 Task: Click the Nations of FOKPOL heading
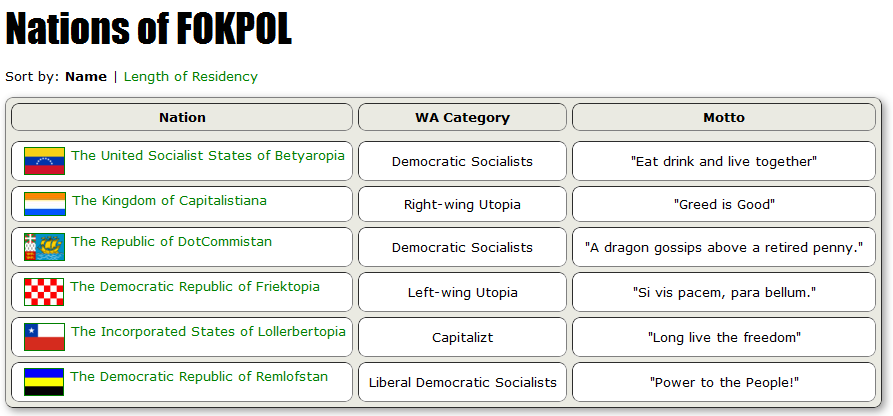[149, 28]
